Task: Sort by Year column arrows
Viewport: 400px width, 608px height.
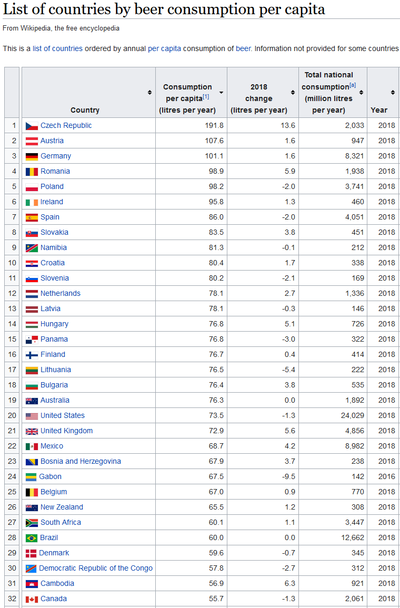Action: tap(393, 92)
